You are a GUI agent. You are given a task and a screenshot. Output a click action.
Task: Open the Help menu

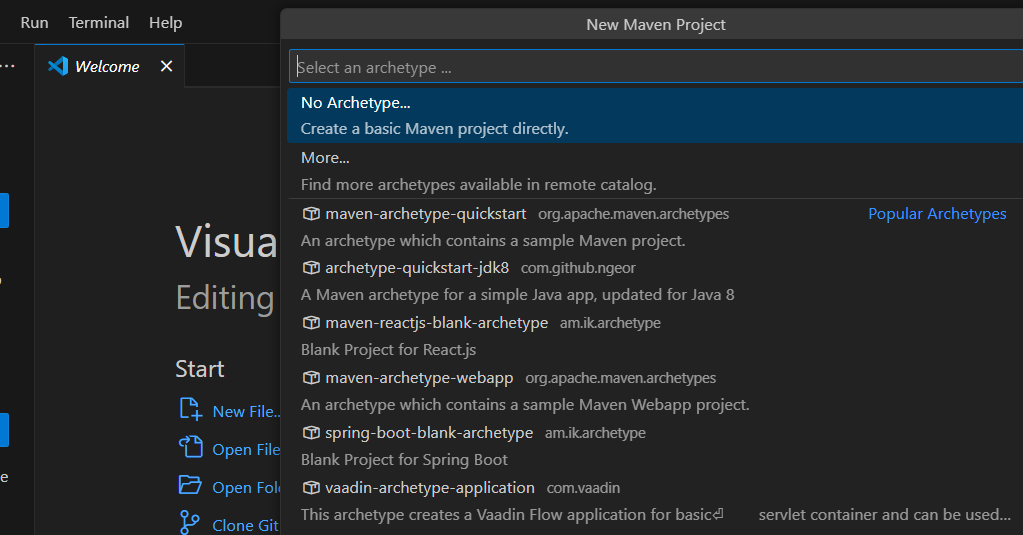[x=165, y=22]
